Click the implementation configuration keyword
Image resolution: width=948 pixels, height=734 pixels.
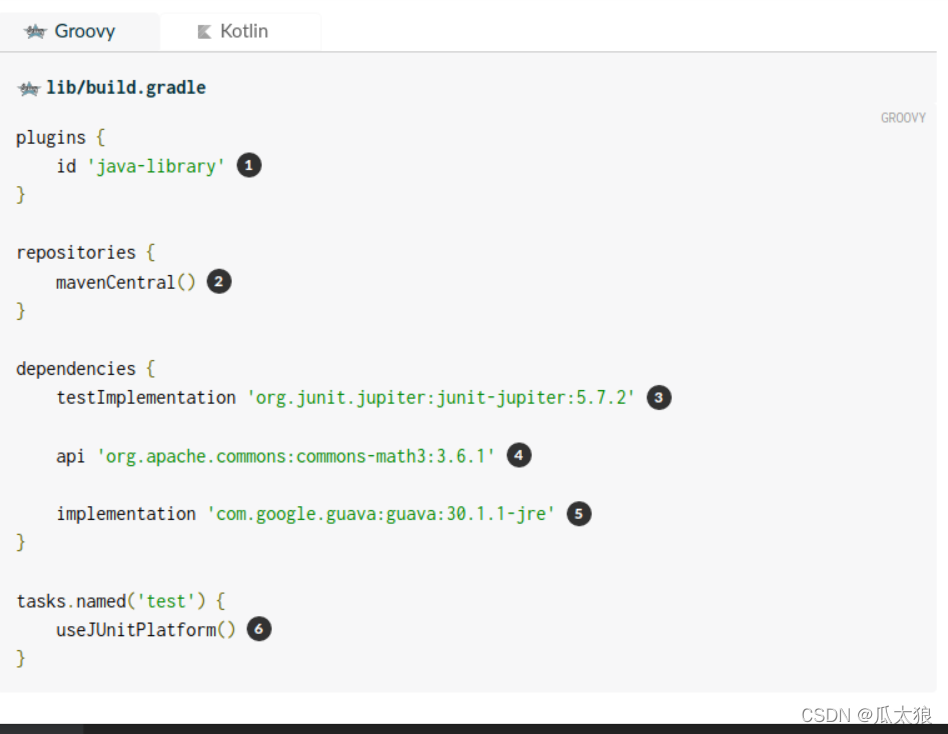coord(126,514)
